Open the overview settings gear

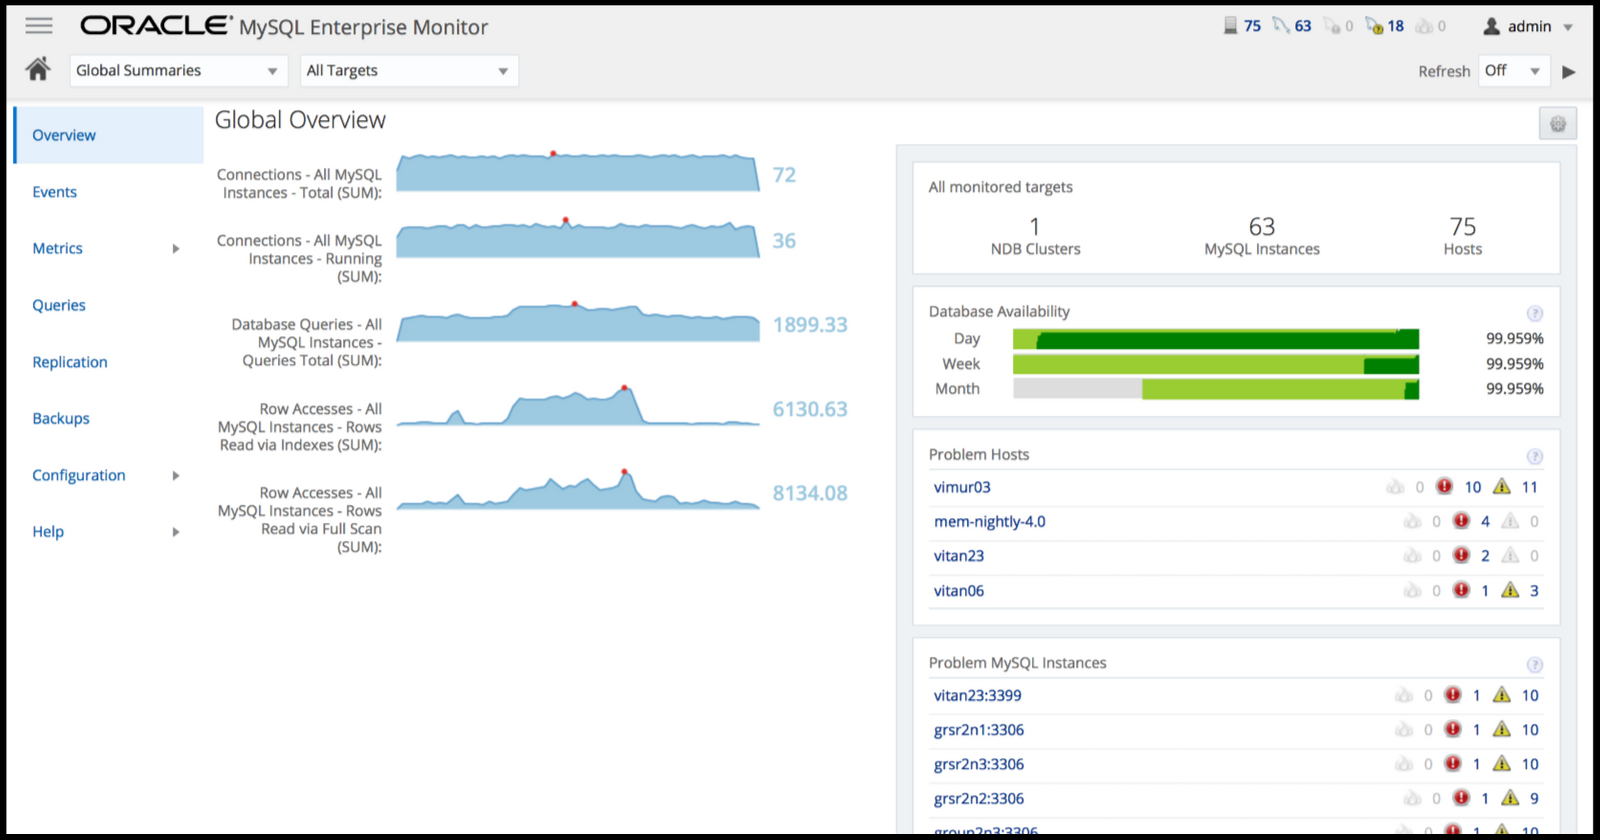coord(1558,124)
